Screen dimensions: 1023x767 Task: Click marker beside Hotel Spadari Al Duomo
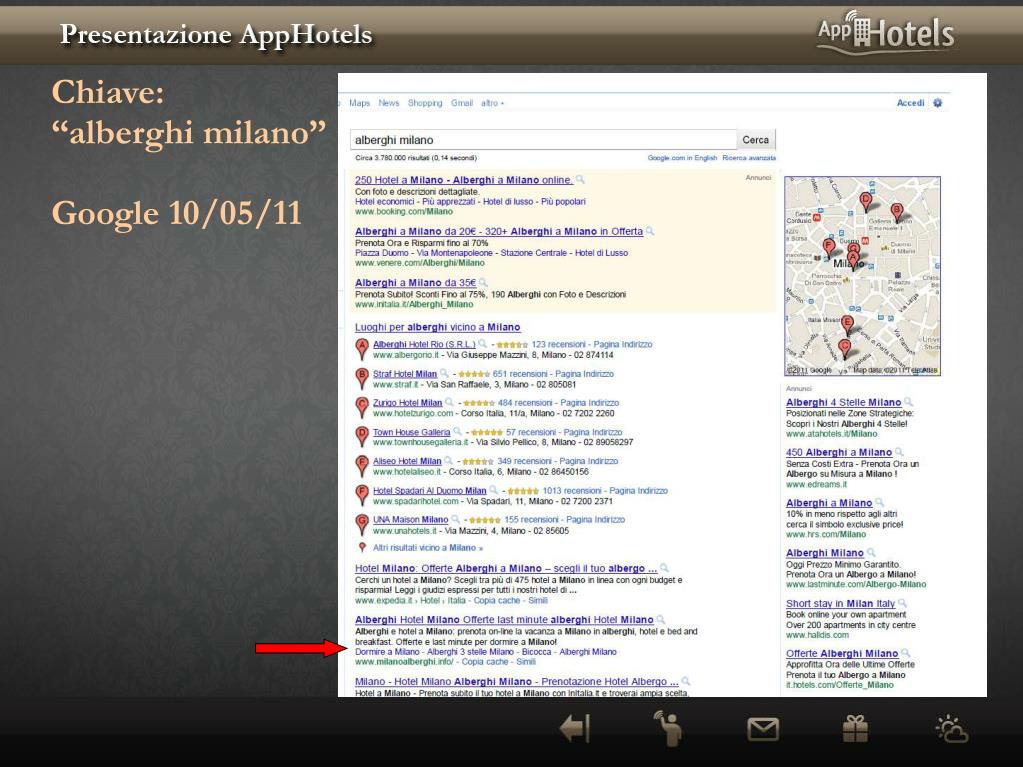[x=362, y=495]
